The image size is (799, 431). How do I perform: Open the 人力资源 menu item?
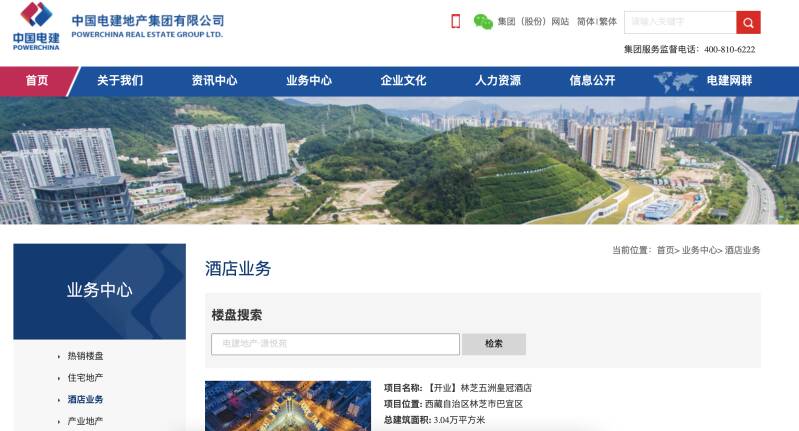498,80
